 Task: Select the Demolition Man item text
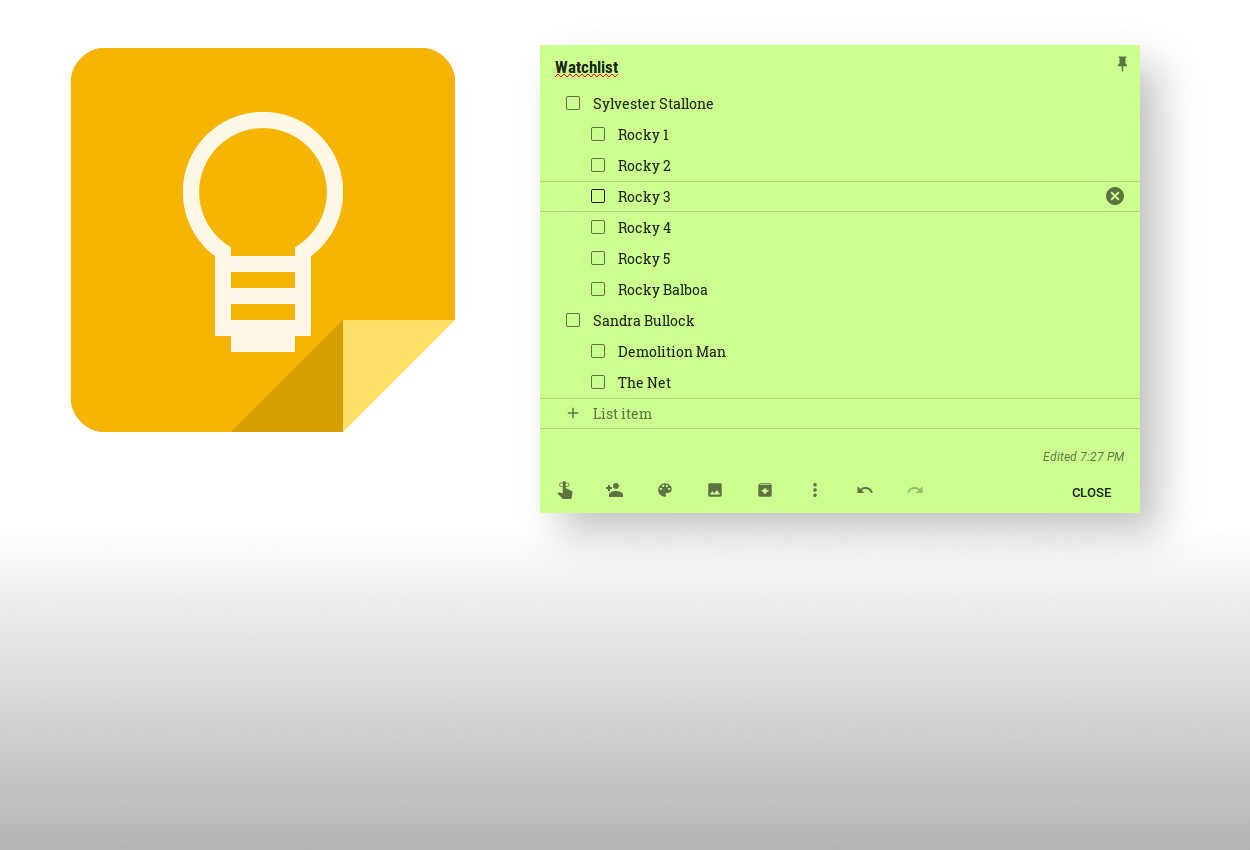[x=672, y=352]
